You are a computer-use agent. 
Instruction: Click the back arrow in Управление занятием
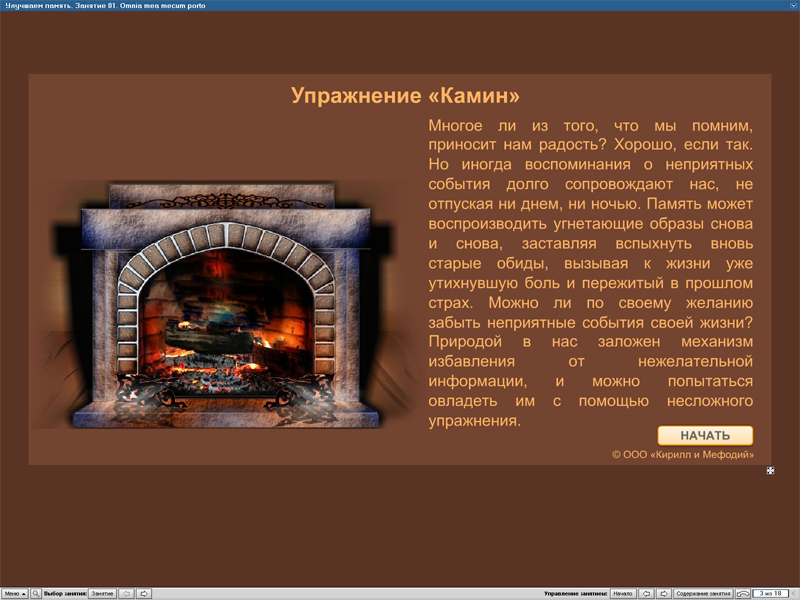[645, 592]
